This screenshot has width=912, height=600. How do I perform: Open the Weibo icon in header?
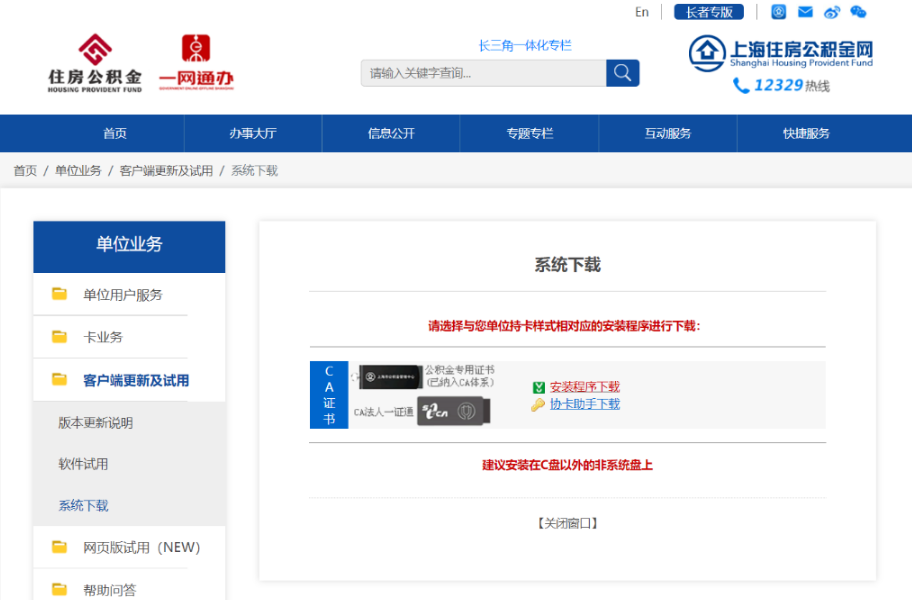832,12
